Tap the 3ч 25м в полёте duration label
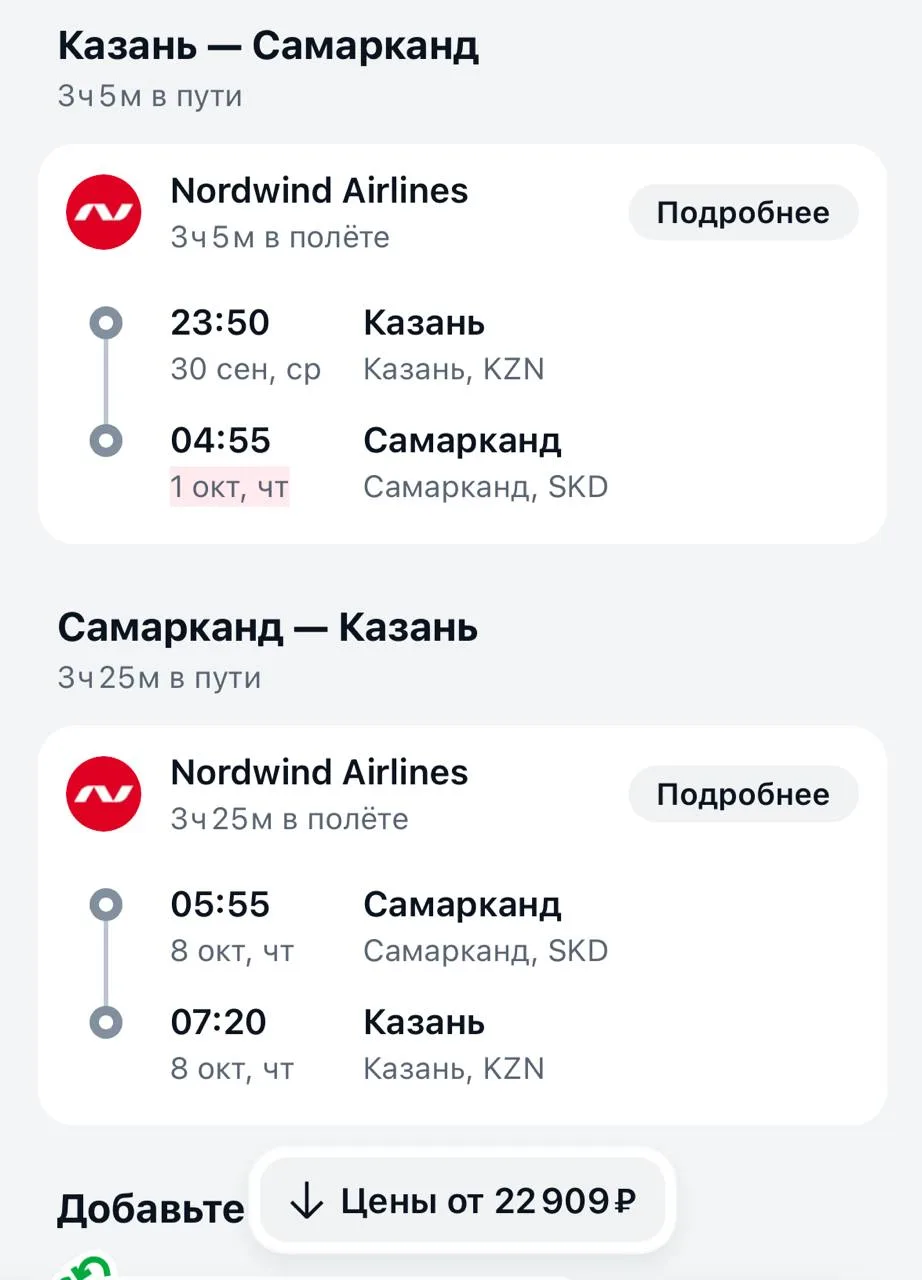 289,819
